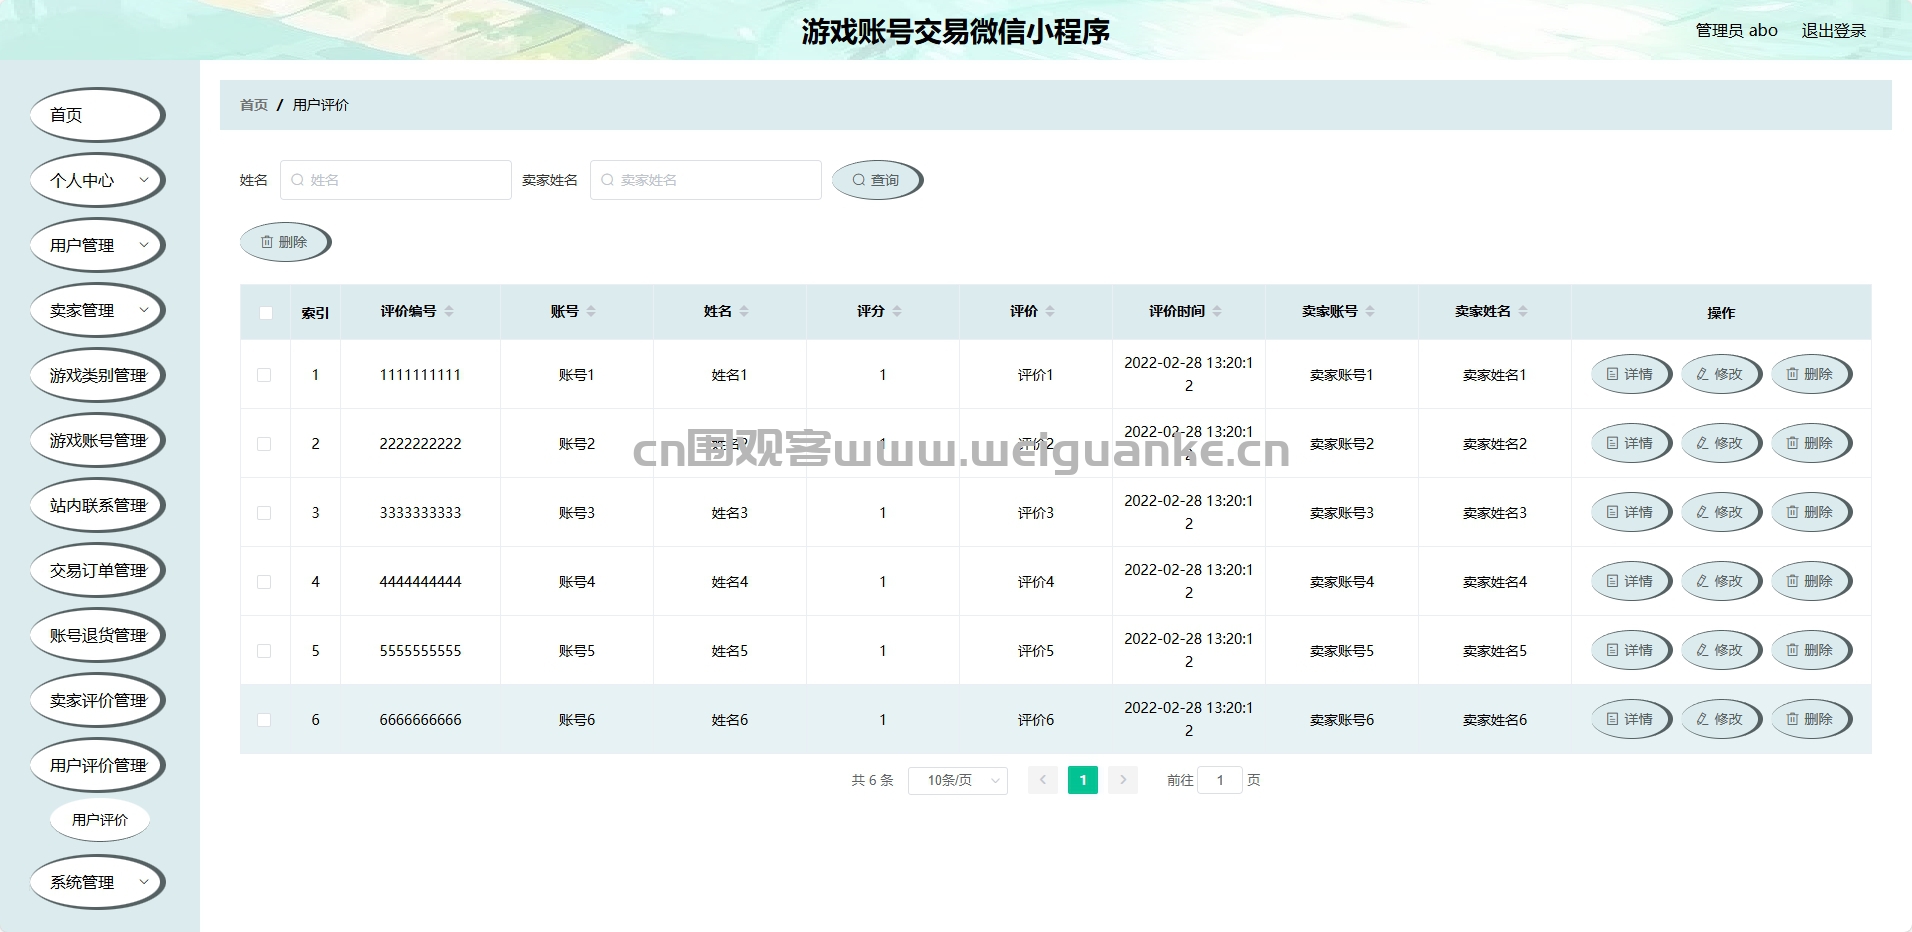Screen dimensions: 1912x932
Task: Click 修改 for row 账号1
Action: [1721, 374]
